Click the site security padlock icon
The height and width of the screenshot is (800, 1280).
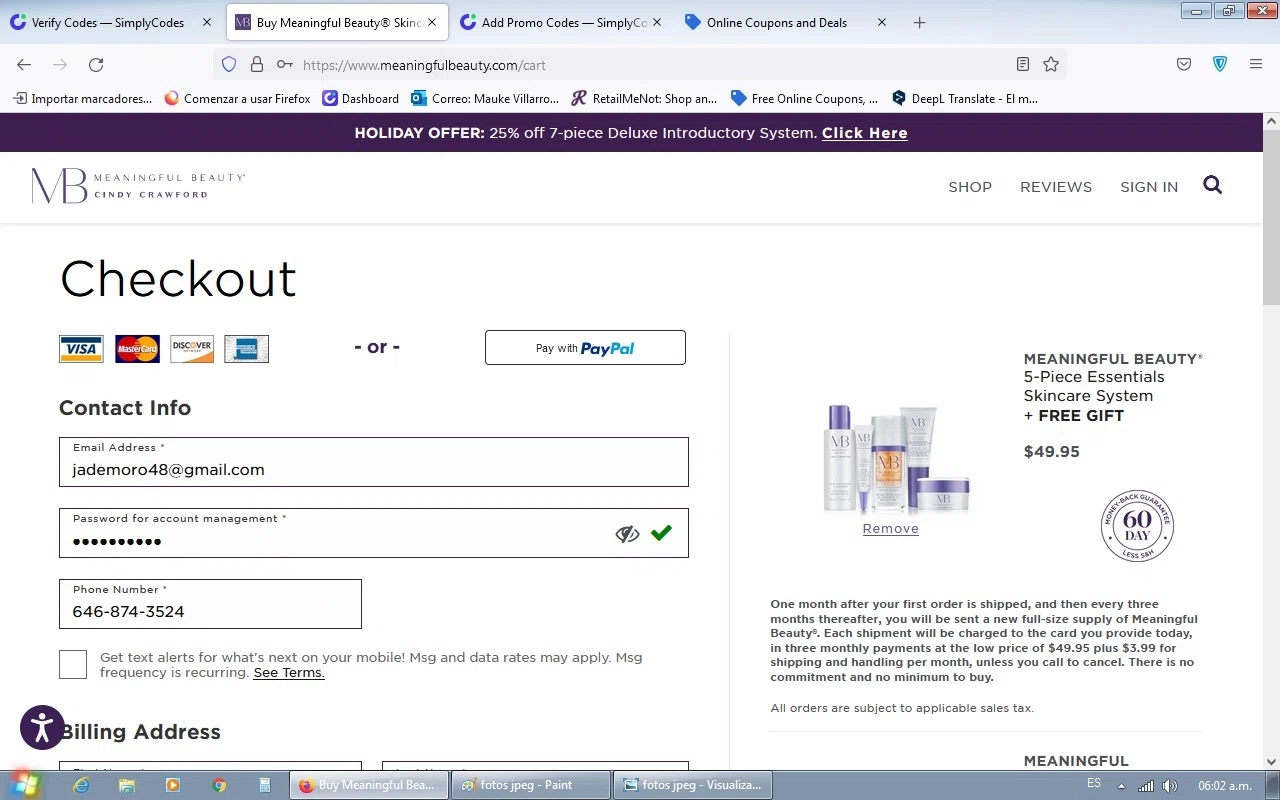(257, 64)
